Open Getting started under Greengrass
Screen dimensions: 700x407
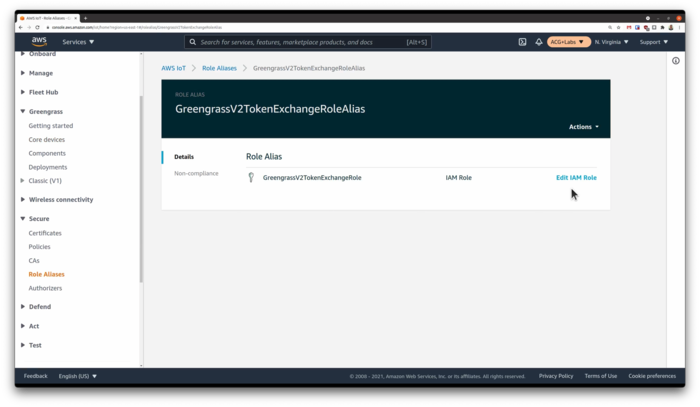(x=51, y=126)
